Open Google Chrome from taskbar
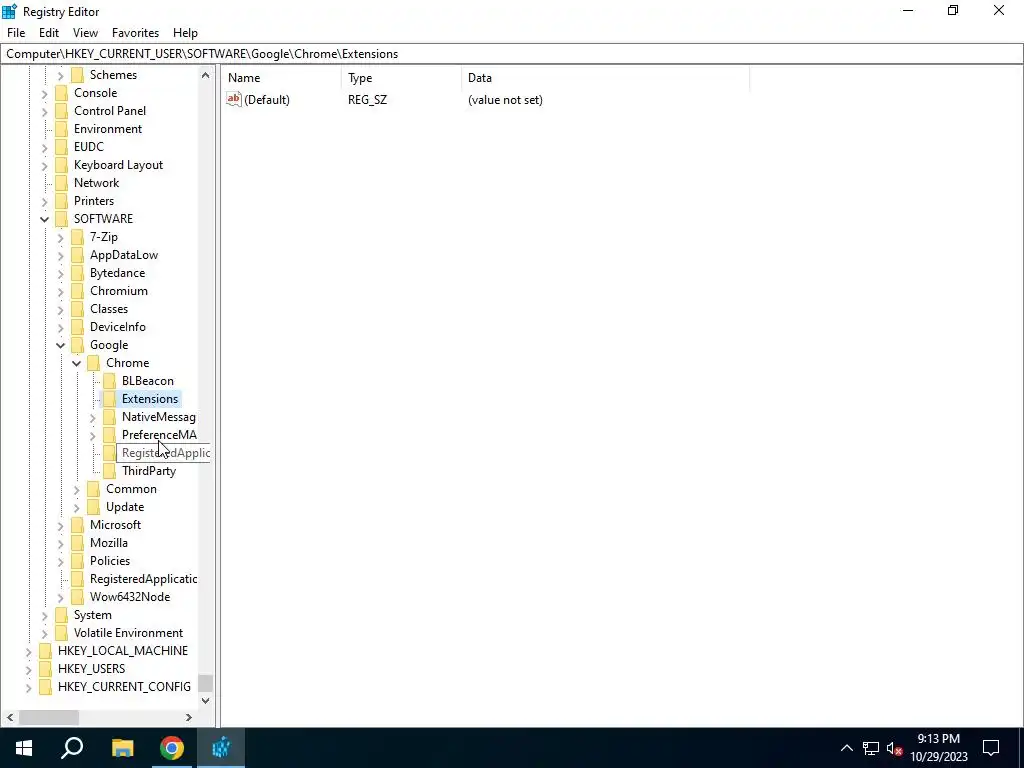The image size is (1024, 768). [x=172, y=748]
